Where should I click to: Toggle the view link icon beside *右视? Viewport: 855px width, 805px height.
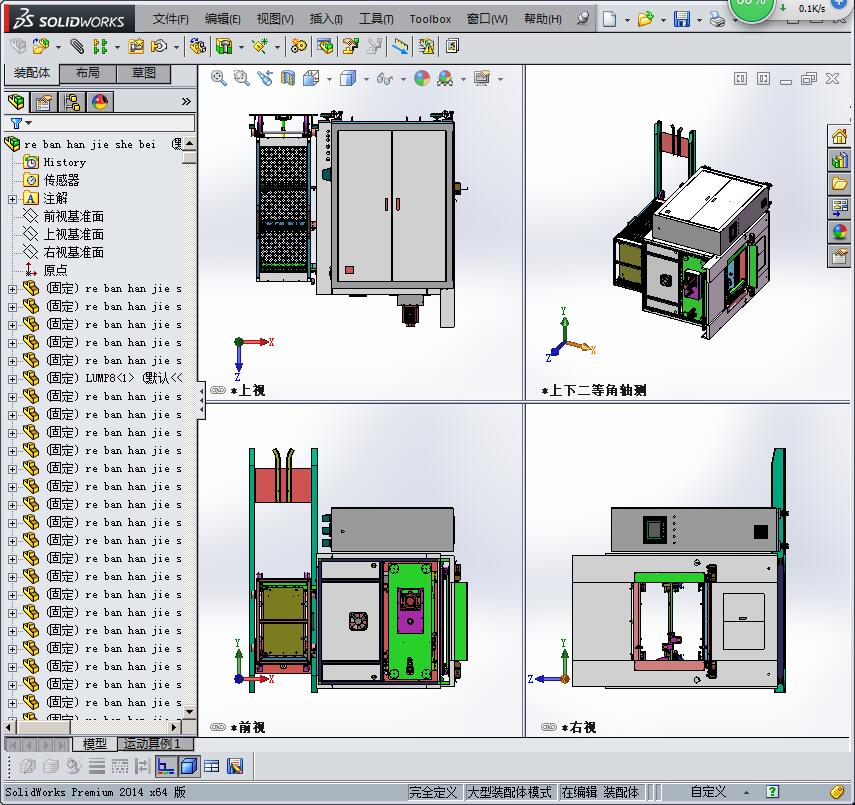point(549,727)
